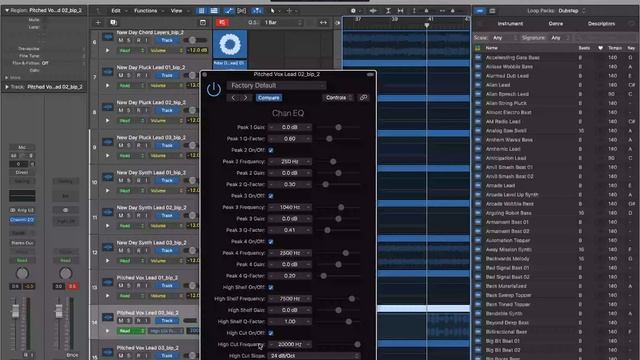
Task: Click the horizontal arrows icon beside 1 Bar
Action: click(323, 22)
